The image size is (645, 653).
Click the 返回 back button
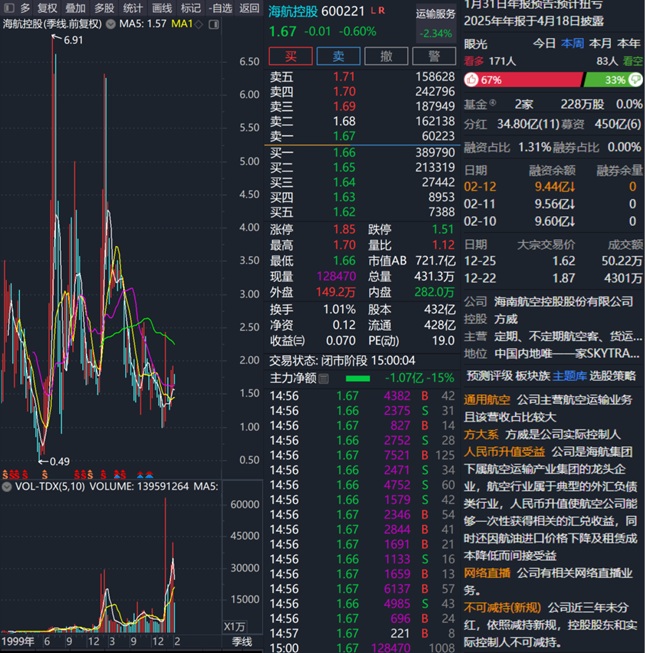click(x=249, y=8)
